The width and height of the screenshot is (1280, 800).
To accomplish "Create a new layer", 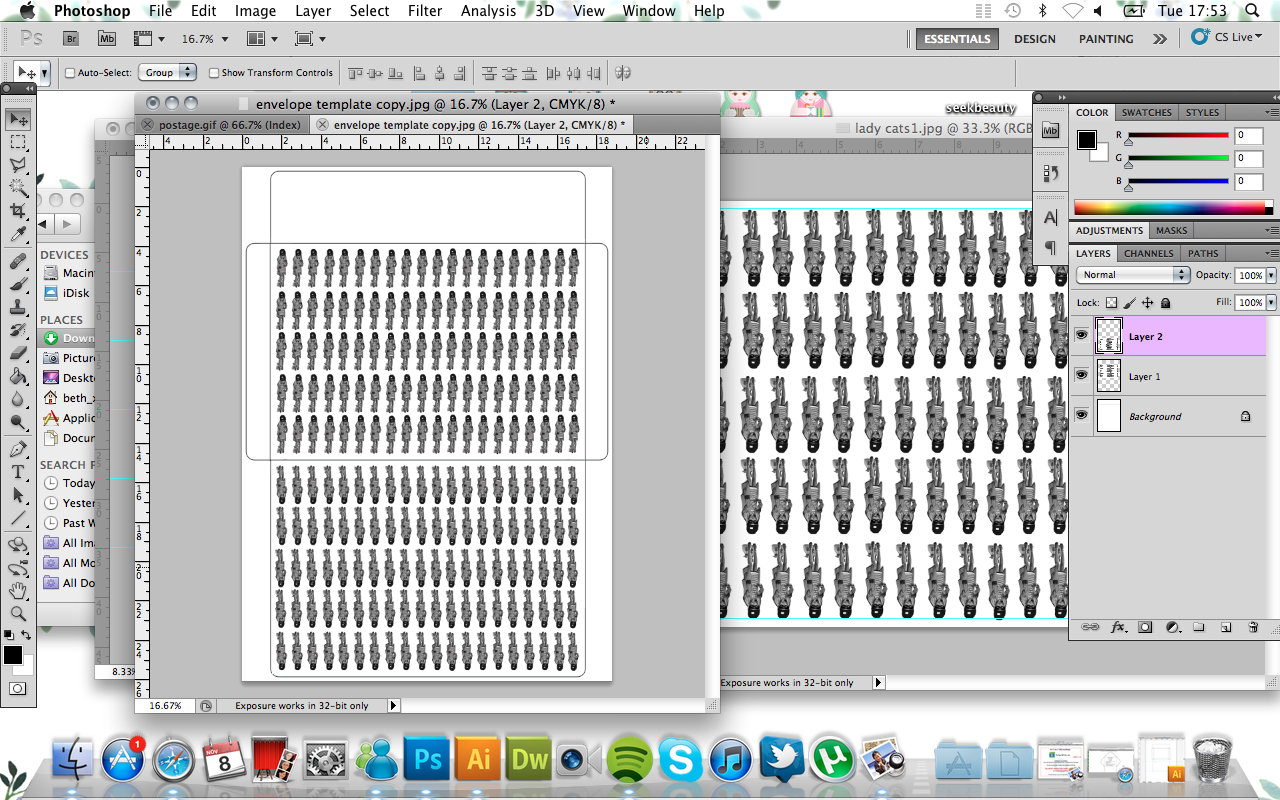I will [x=1226, y=627].
